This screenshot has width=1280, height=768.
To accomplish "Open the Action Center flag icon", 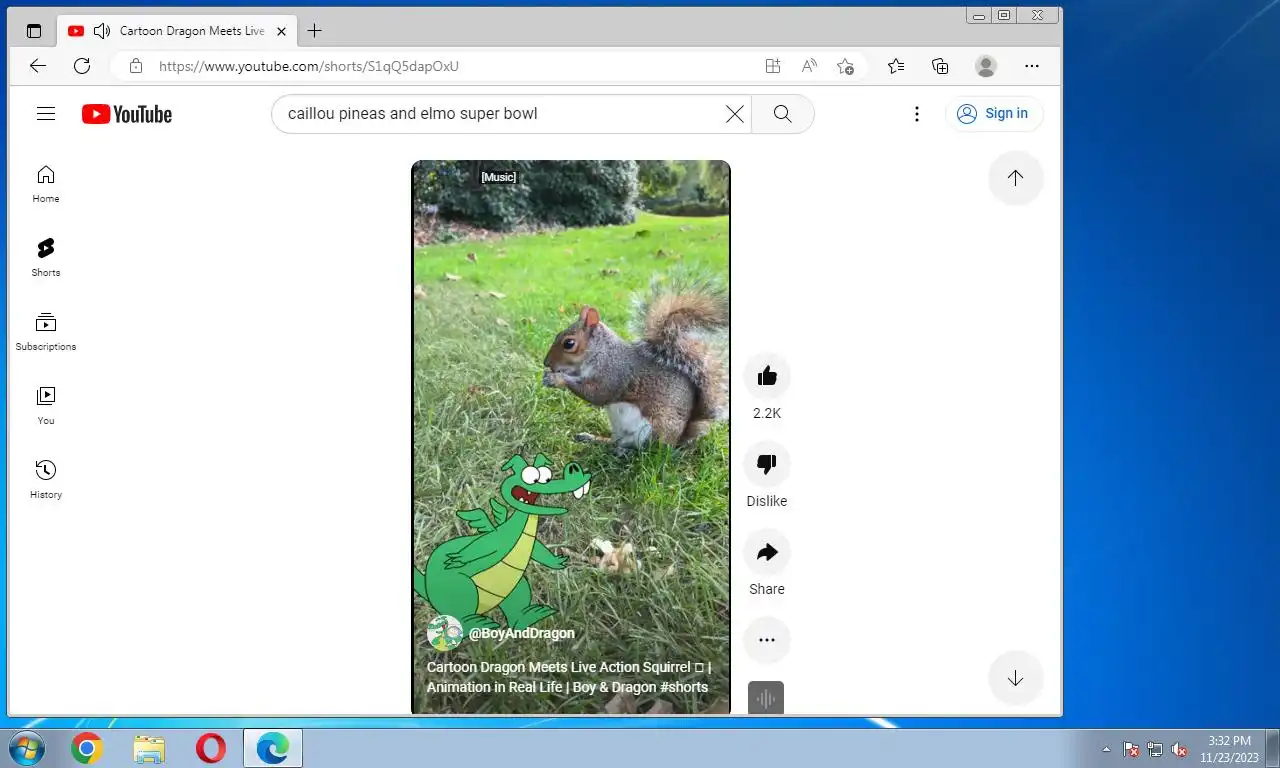I will pos(1131,749).
